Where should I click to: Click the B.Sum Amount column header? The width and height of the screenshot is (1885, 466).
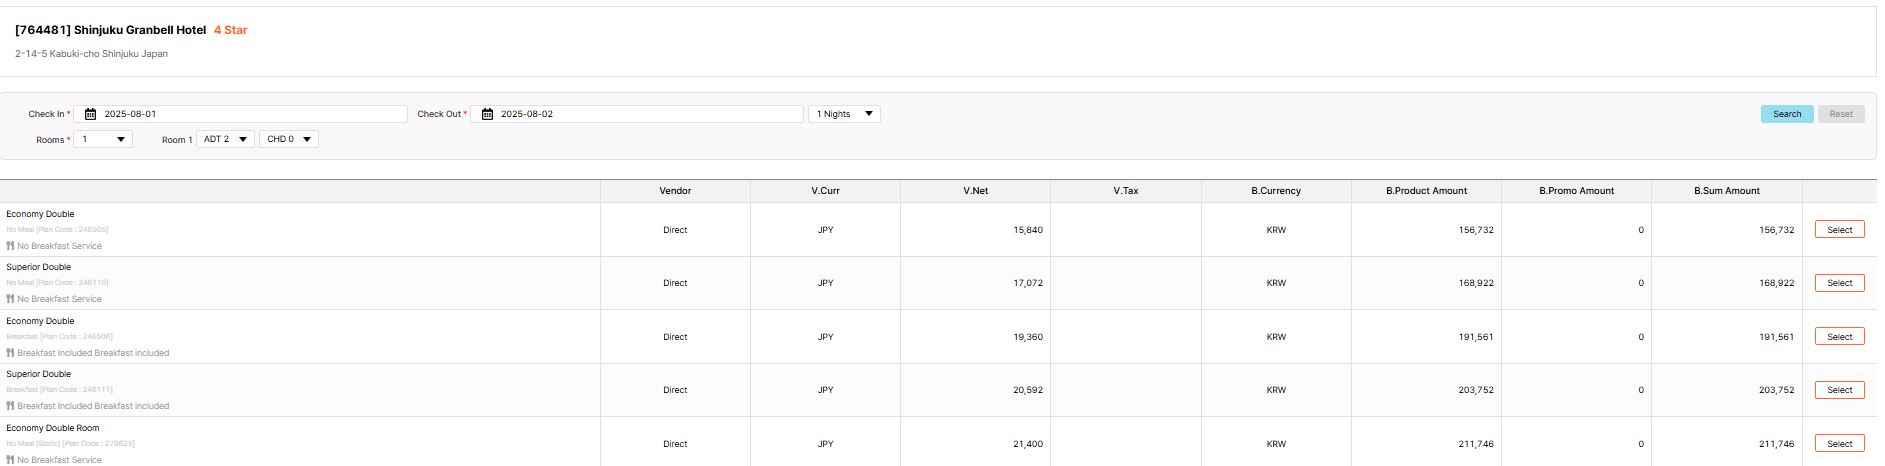click(1727, 191)
